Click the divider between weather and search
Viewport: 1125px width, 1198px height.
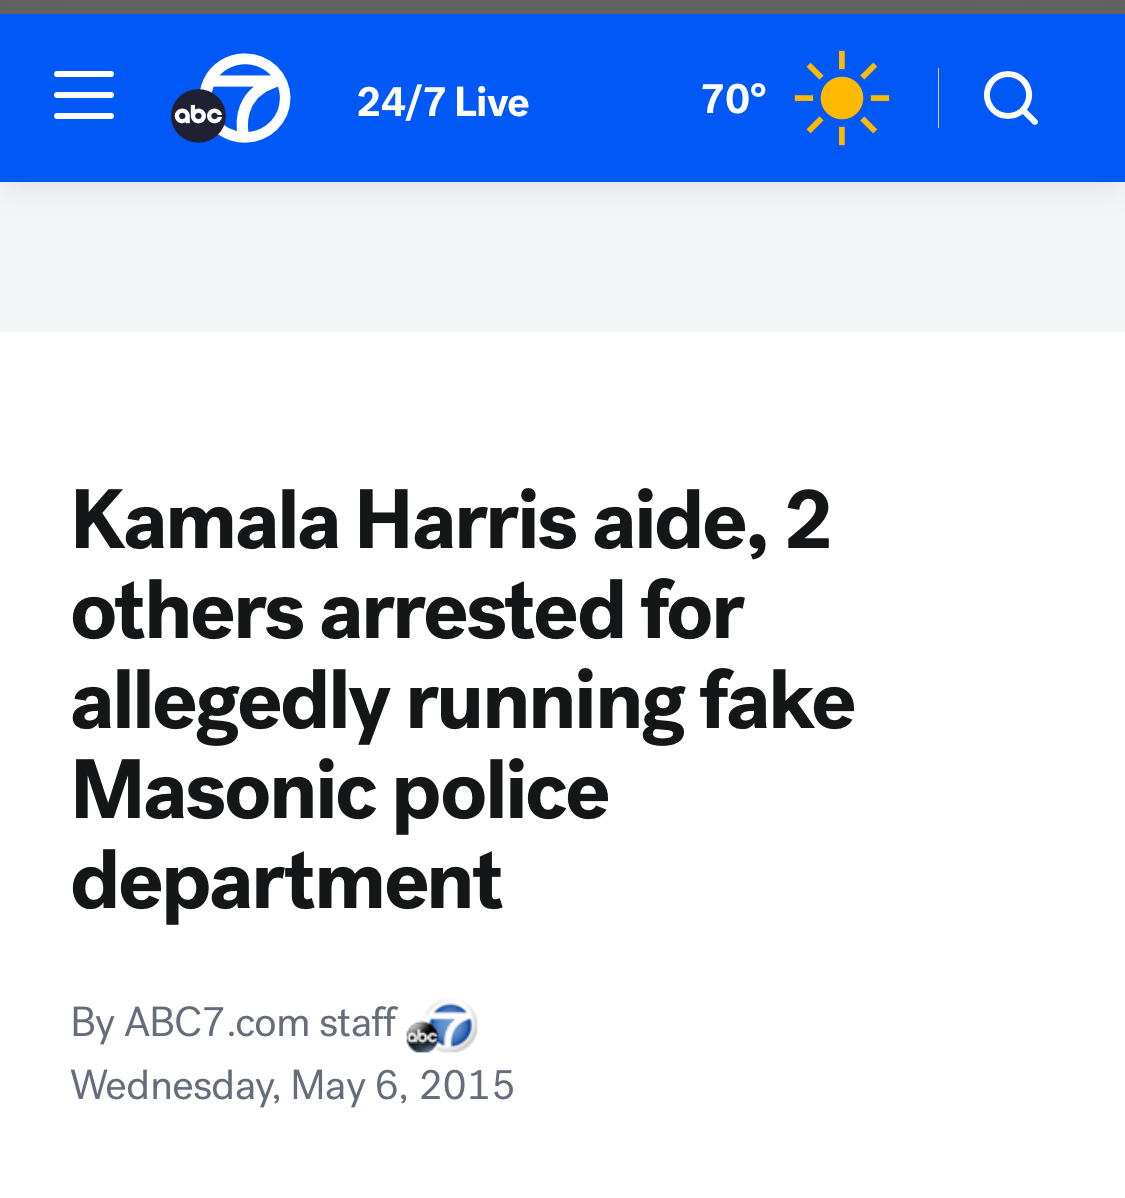click(938, 98)
